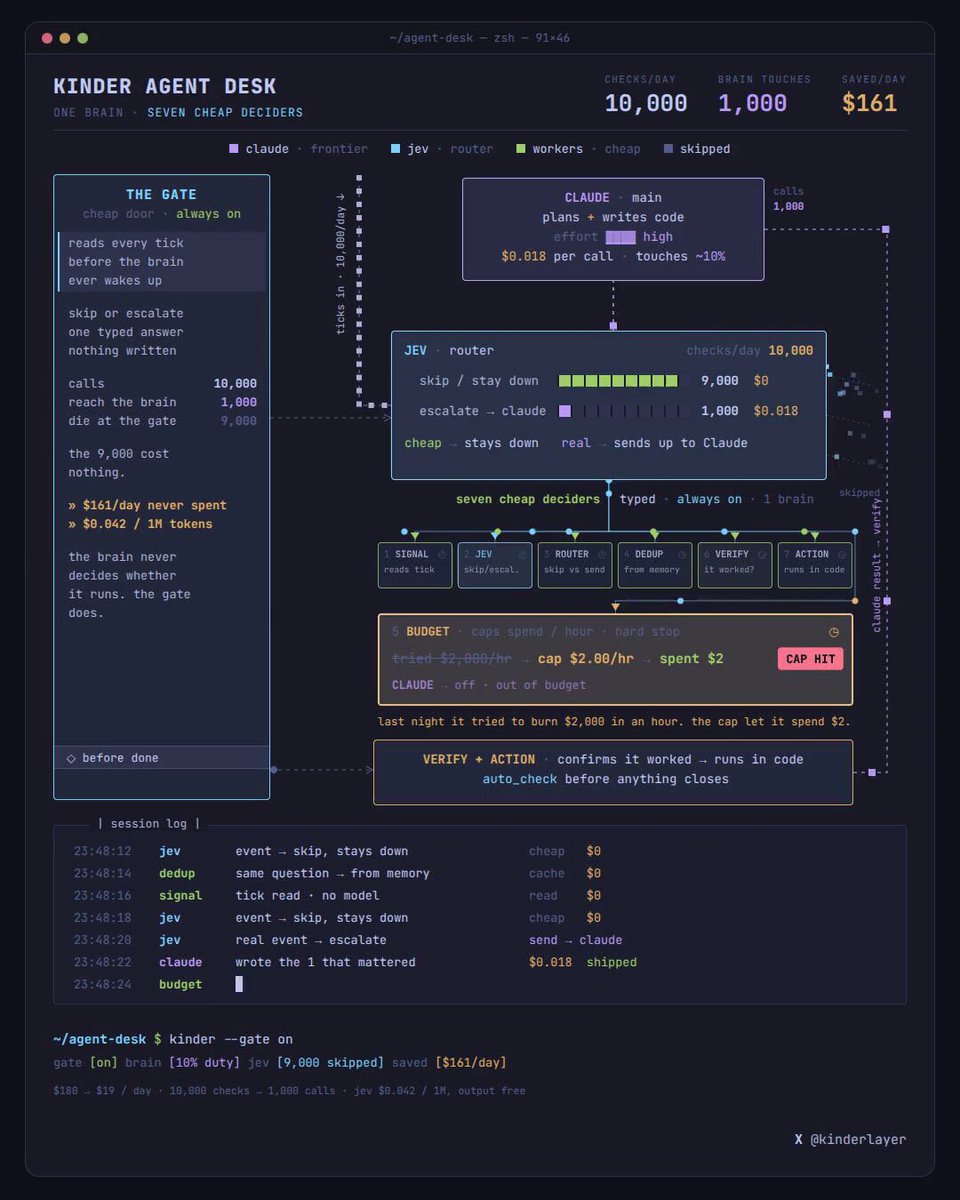Screen dimensions: 960x1200
Task: Open the @kinderlayer handle link
Action: [858, 1139]
